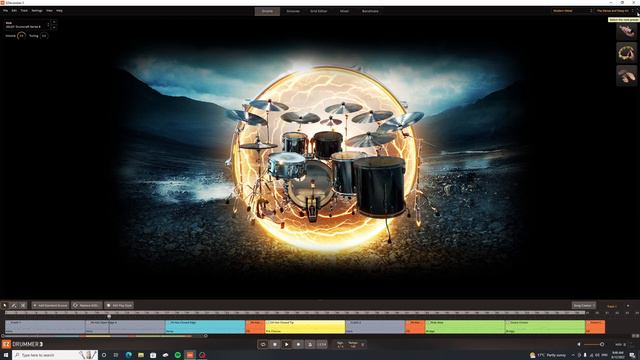The image size is (640, 360).
Task: Click the speaker icon beside the volume slider
Action: (579, 344)
